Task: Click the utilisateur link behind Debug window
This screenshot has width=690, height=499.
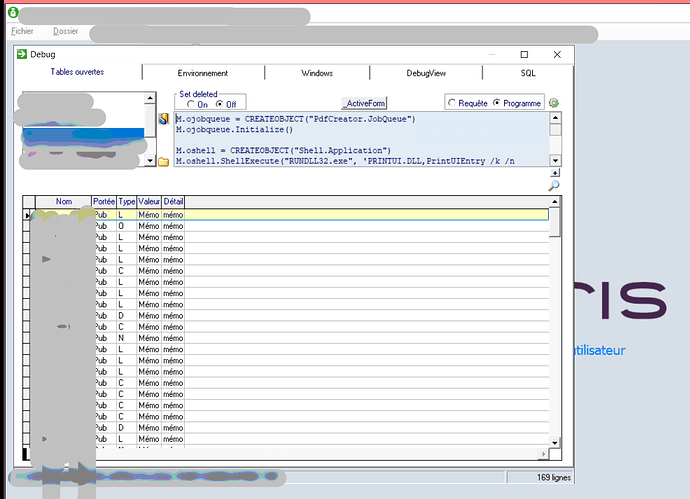Action: click(x=600, y=350)
